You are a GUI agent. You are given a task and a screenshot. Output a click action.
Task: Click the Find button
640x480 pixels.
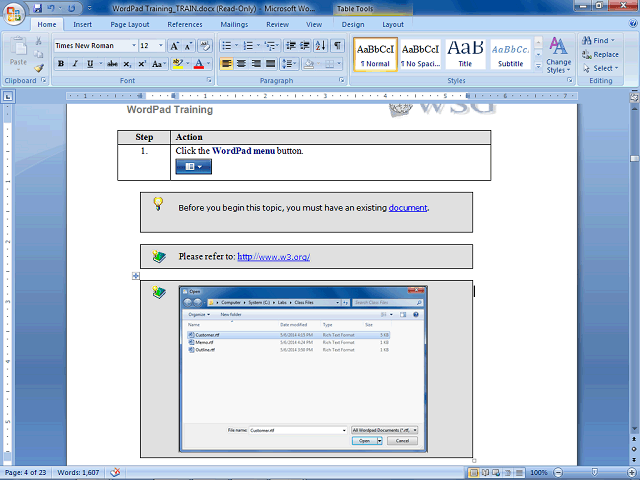tap(598, 40)
